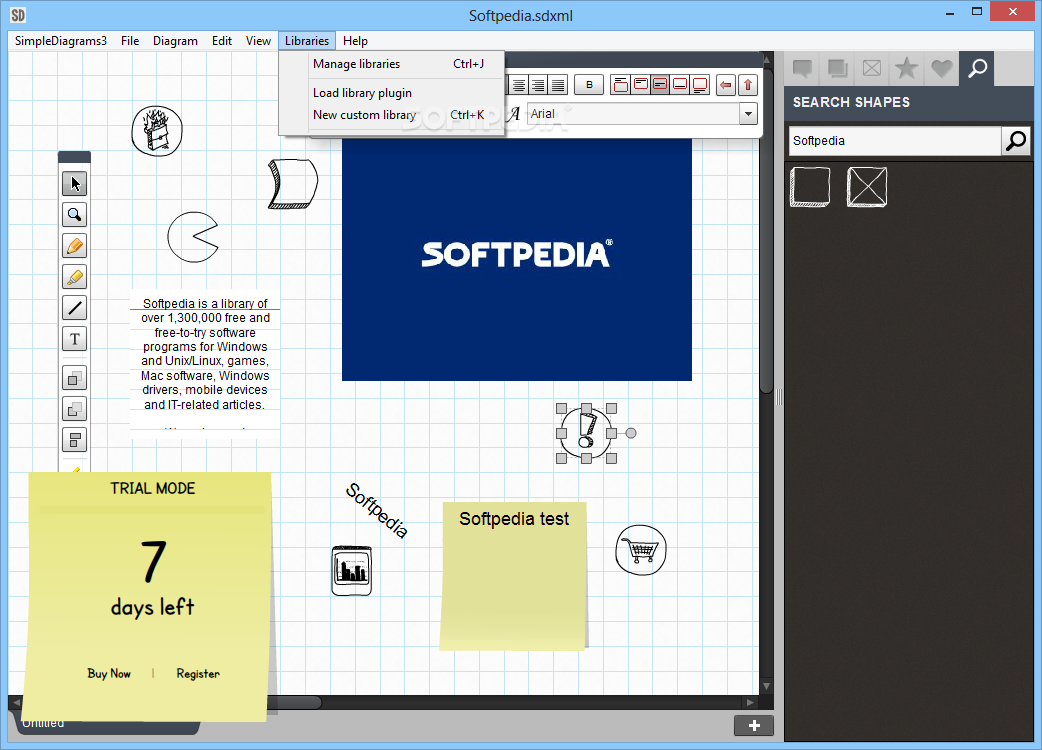Set text position above the shape
Screen dimensions: 1042x750
pos(621,85)
